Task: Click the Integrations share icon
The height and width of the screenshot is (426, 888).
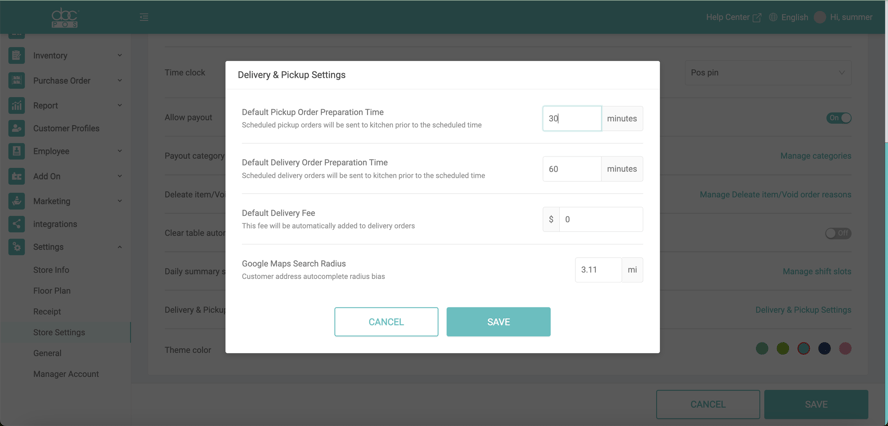Action: click(x=16, y=224)
